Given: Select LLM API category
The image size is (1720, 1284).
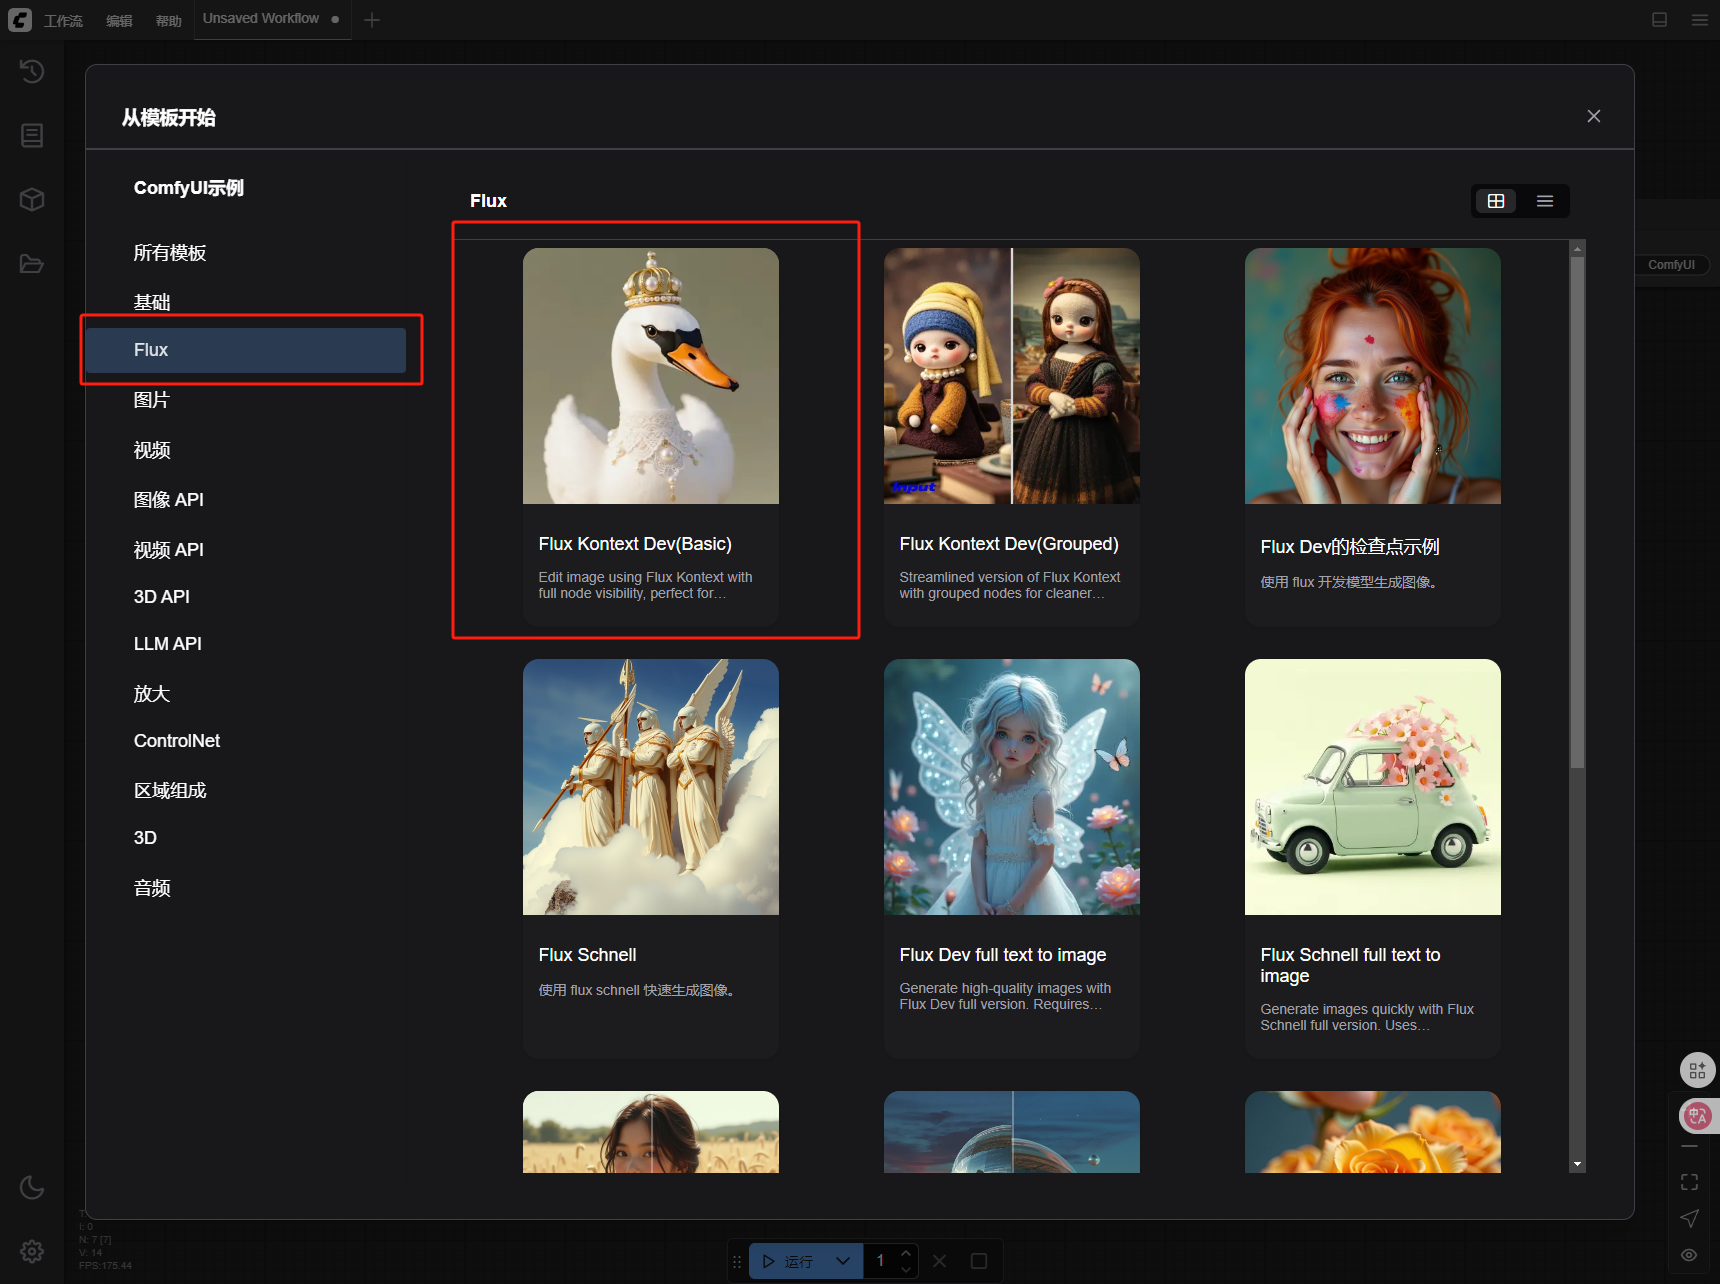Looking at the screenshot, I should coord(245,643).
